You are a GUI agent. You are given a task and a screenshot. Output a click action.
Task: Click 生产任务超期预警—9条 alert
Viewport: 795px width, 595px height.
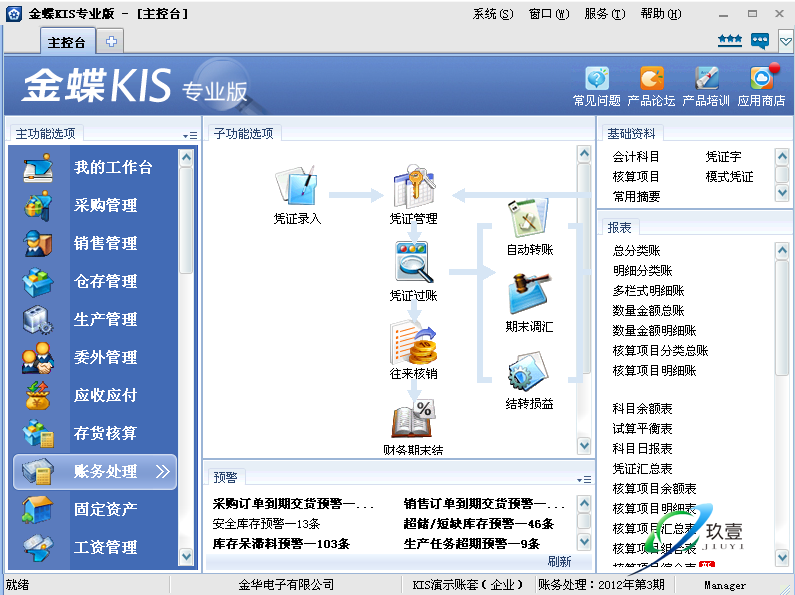click(472, 544)
